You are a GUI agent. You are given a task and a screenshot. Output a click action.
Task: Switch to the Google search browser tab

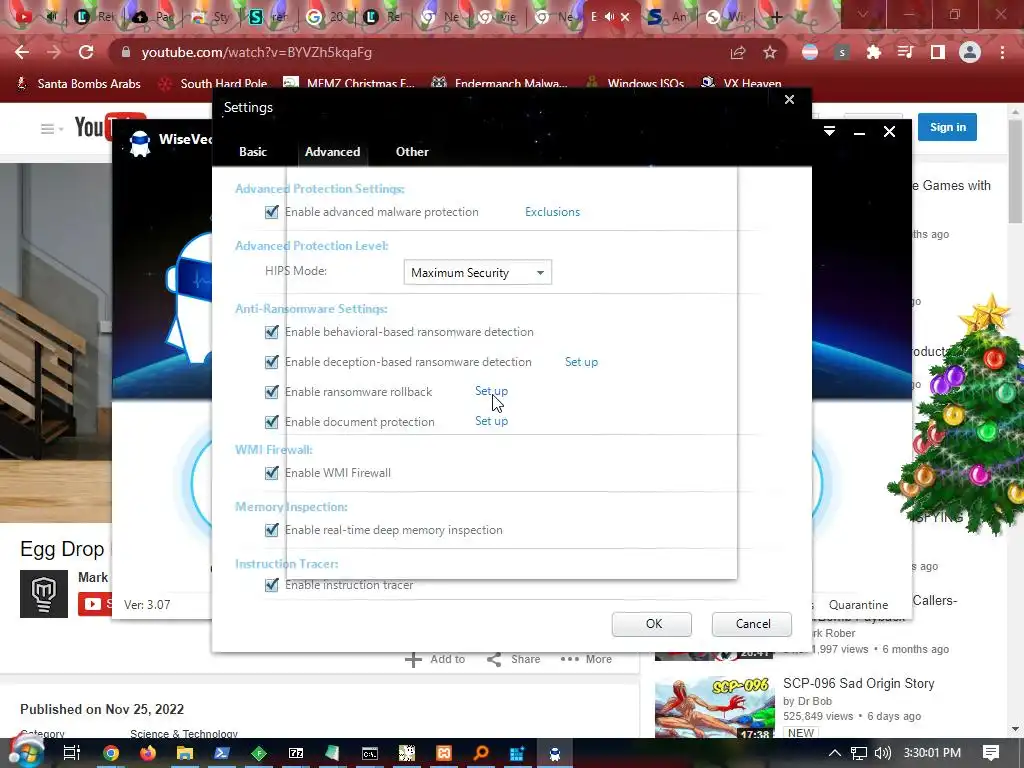325,16
